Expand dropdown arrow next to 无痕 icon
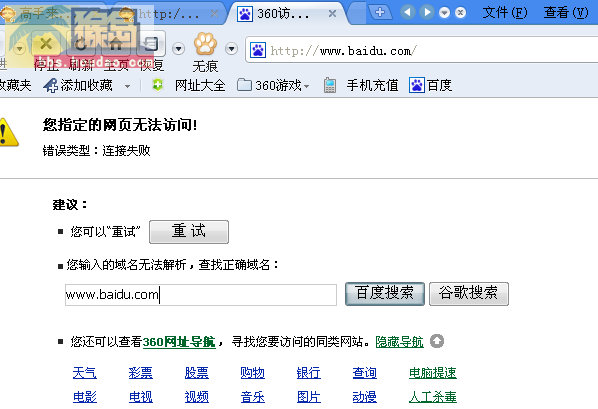 (231, 48)
